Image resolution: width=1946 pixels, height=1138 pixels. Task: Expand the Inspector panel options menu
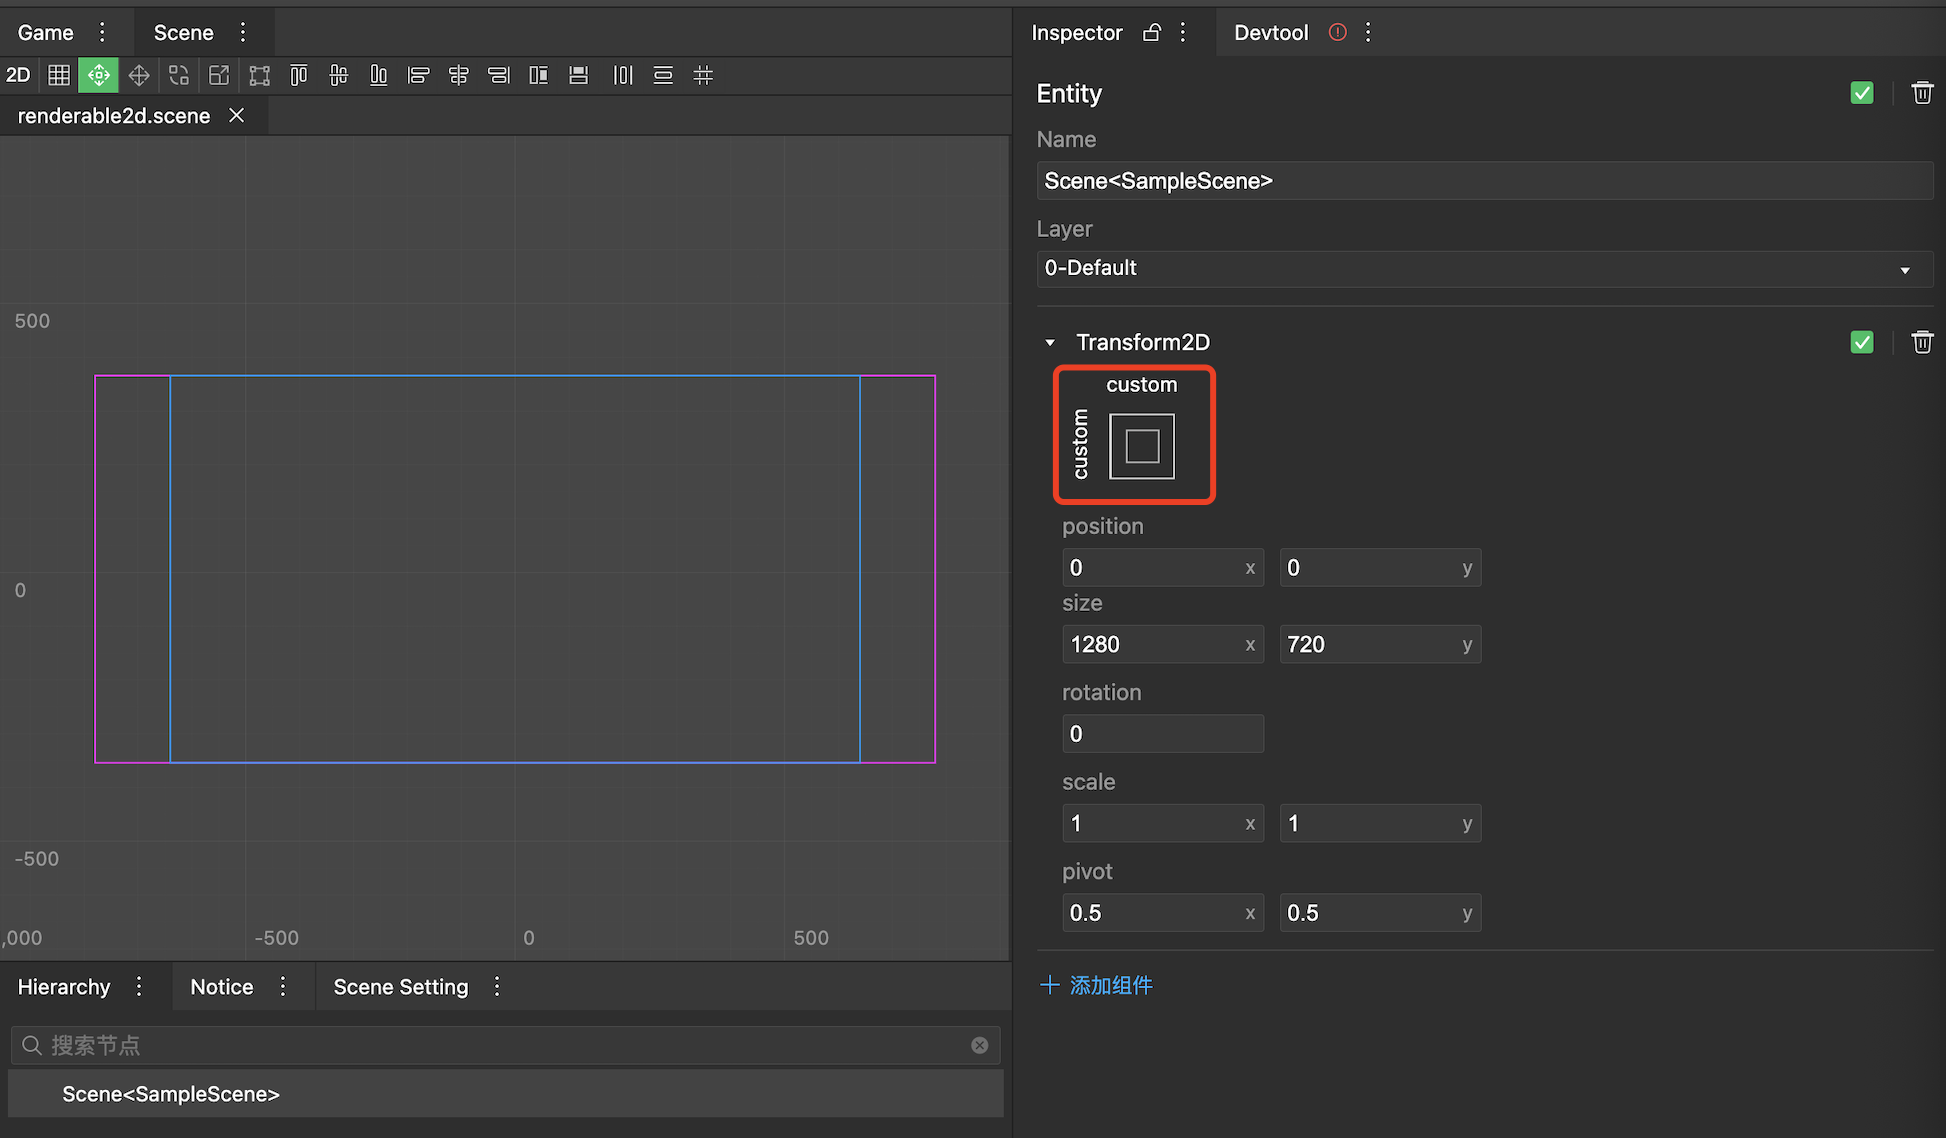click(1185, 31)
